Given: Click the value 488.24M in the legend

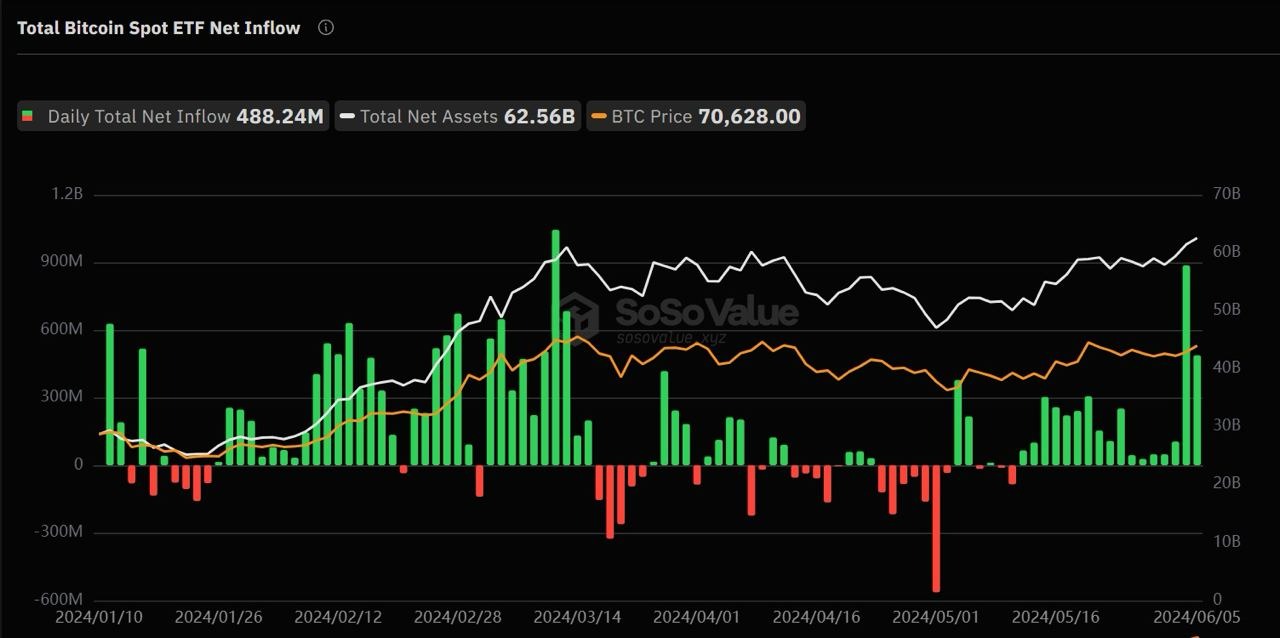Looking at the screenshot, I should 280,116.
